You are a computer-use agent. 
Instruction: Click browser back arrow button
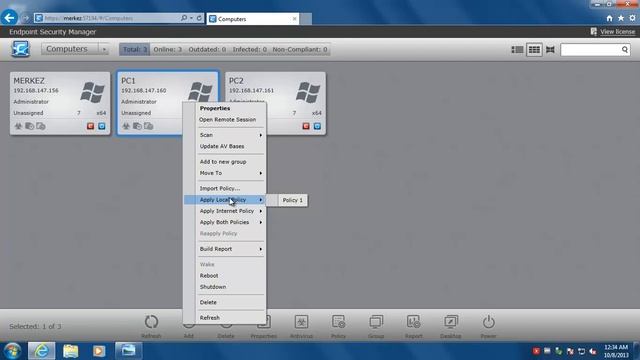click(9, 18)
